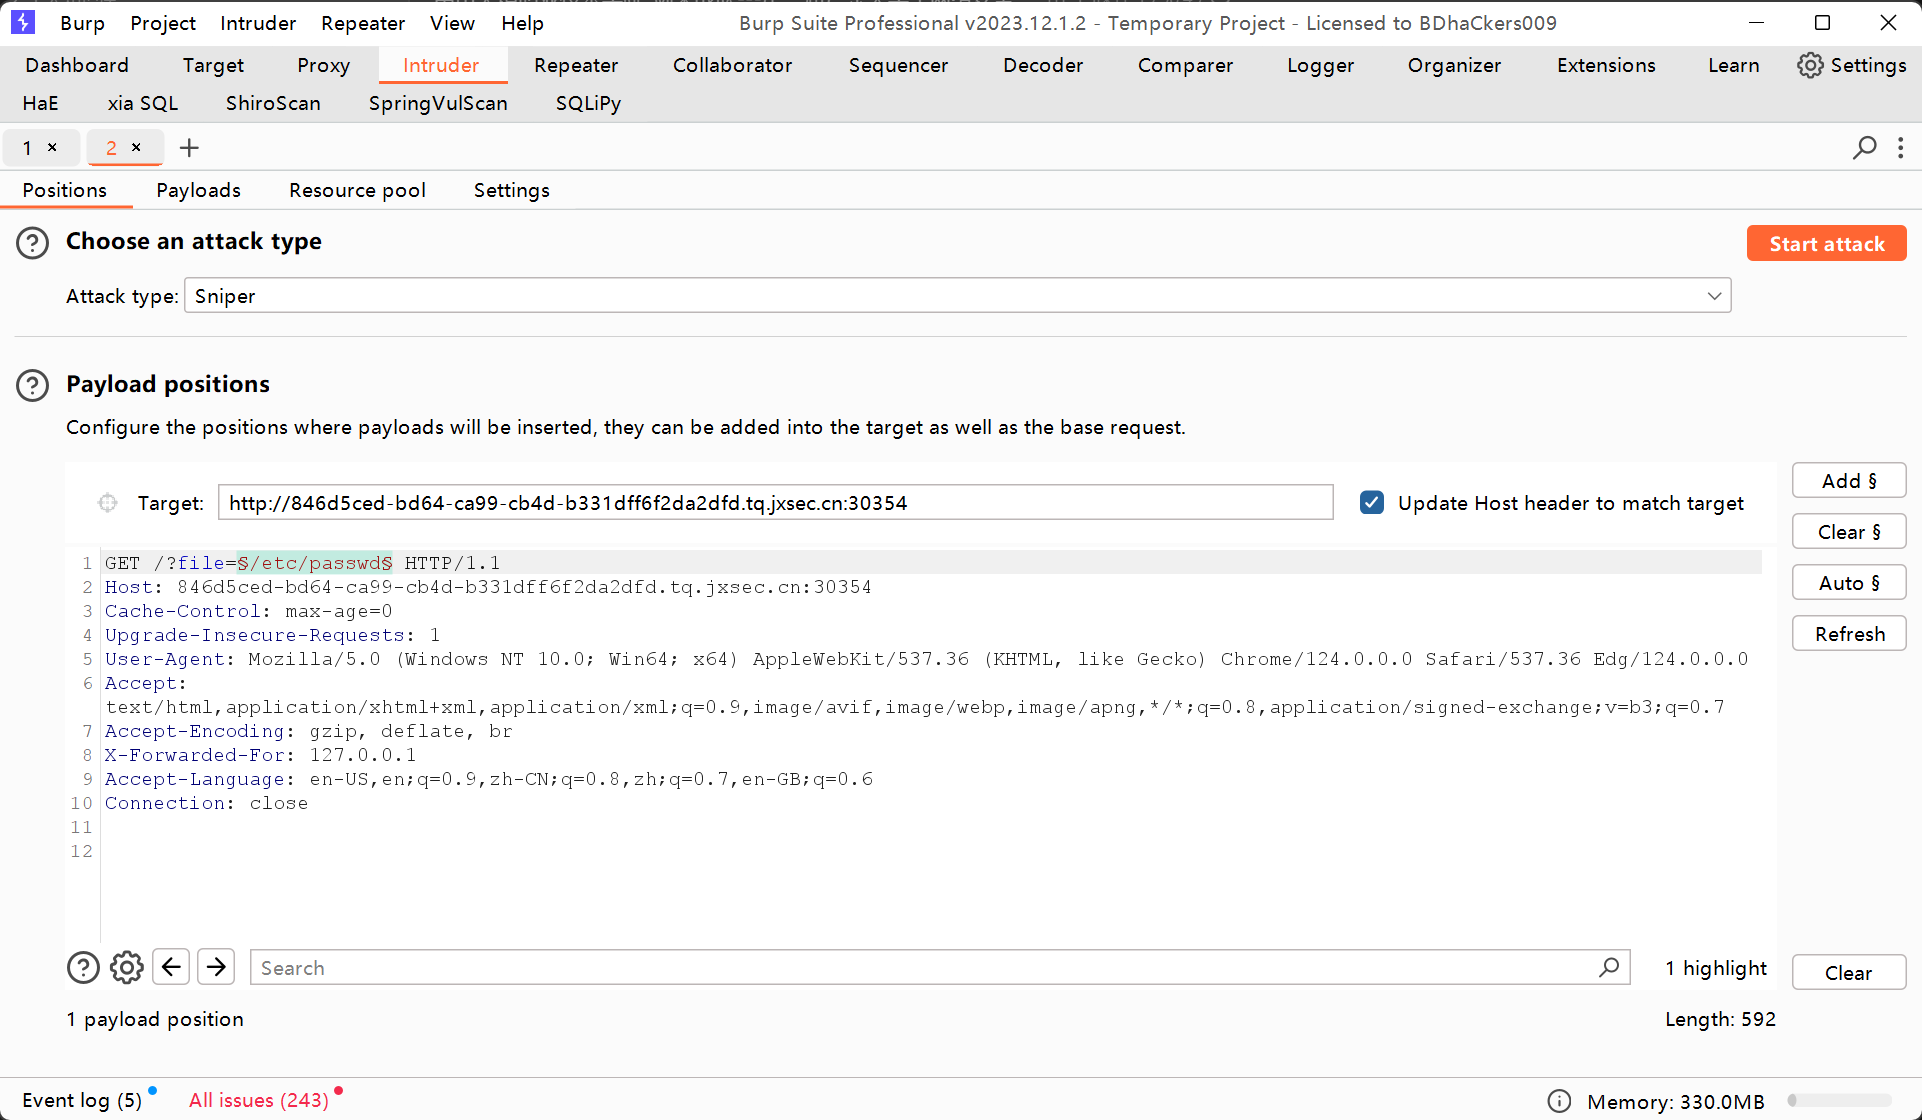Click the magnifier search icon beside tabs

tap(1864, 148)
